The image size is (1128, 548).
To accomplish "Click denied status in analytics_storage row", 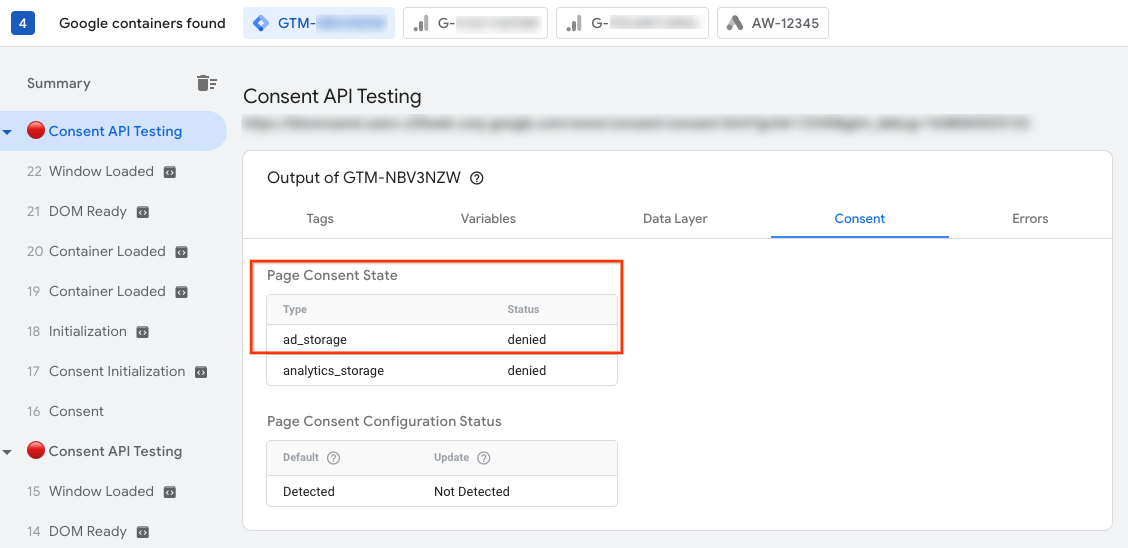I will pos(527,371).
